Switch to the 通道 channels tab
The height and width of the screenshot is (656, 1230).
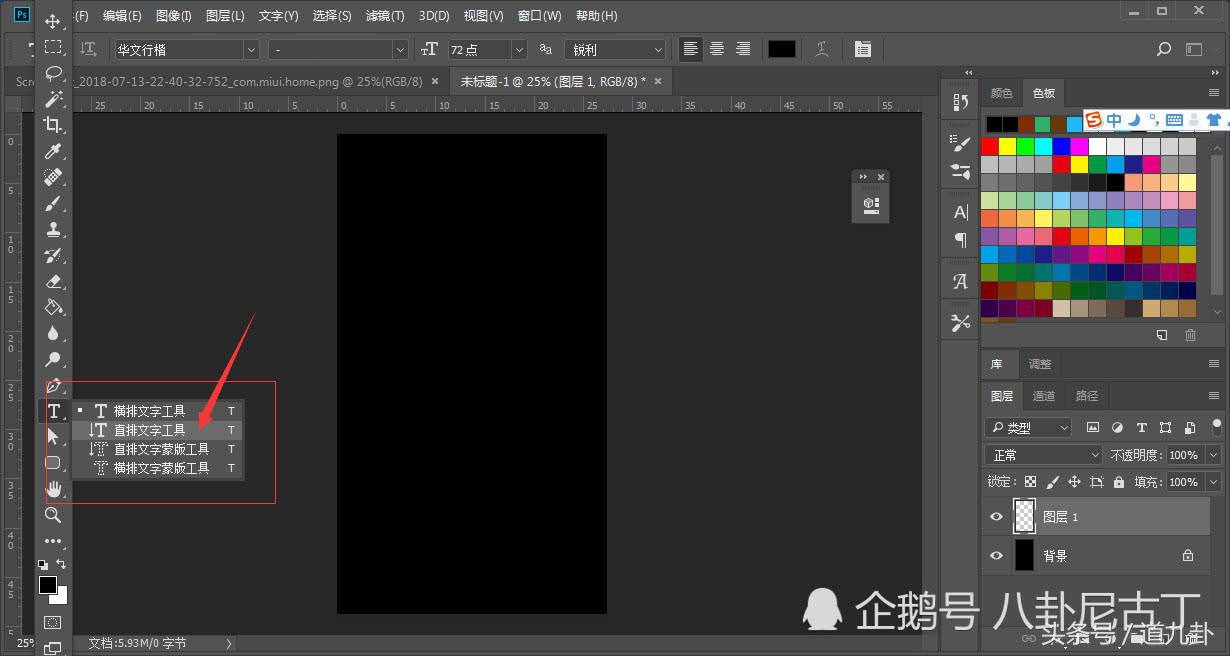point(1044,395)
